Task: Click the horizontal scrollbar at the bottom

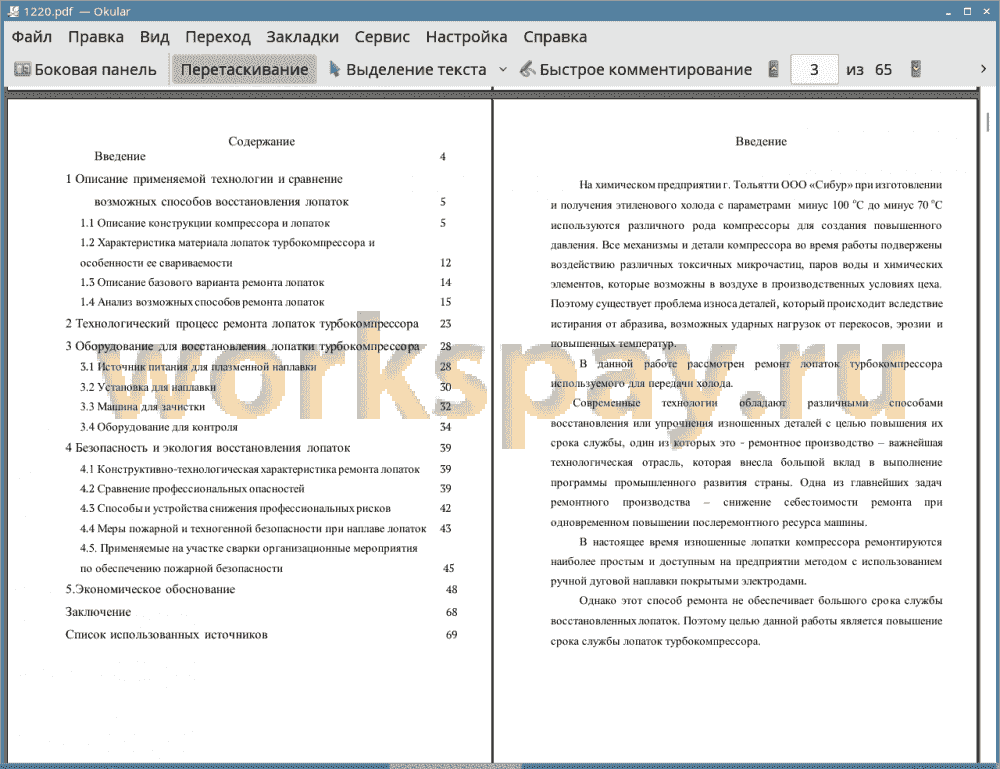Action: 456,765
